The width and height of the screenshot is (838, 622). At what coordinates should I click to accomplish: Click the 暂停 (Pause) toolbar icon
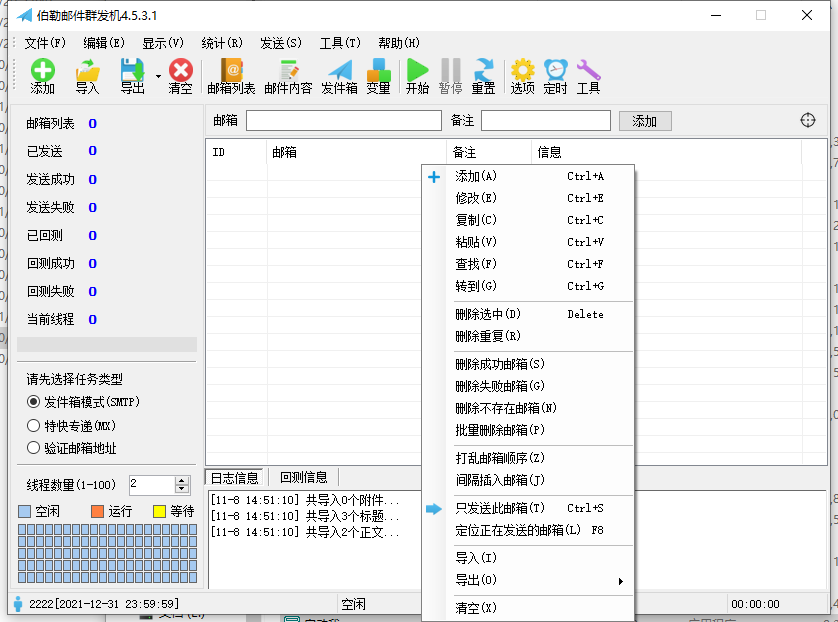(451, 76)
